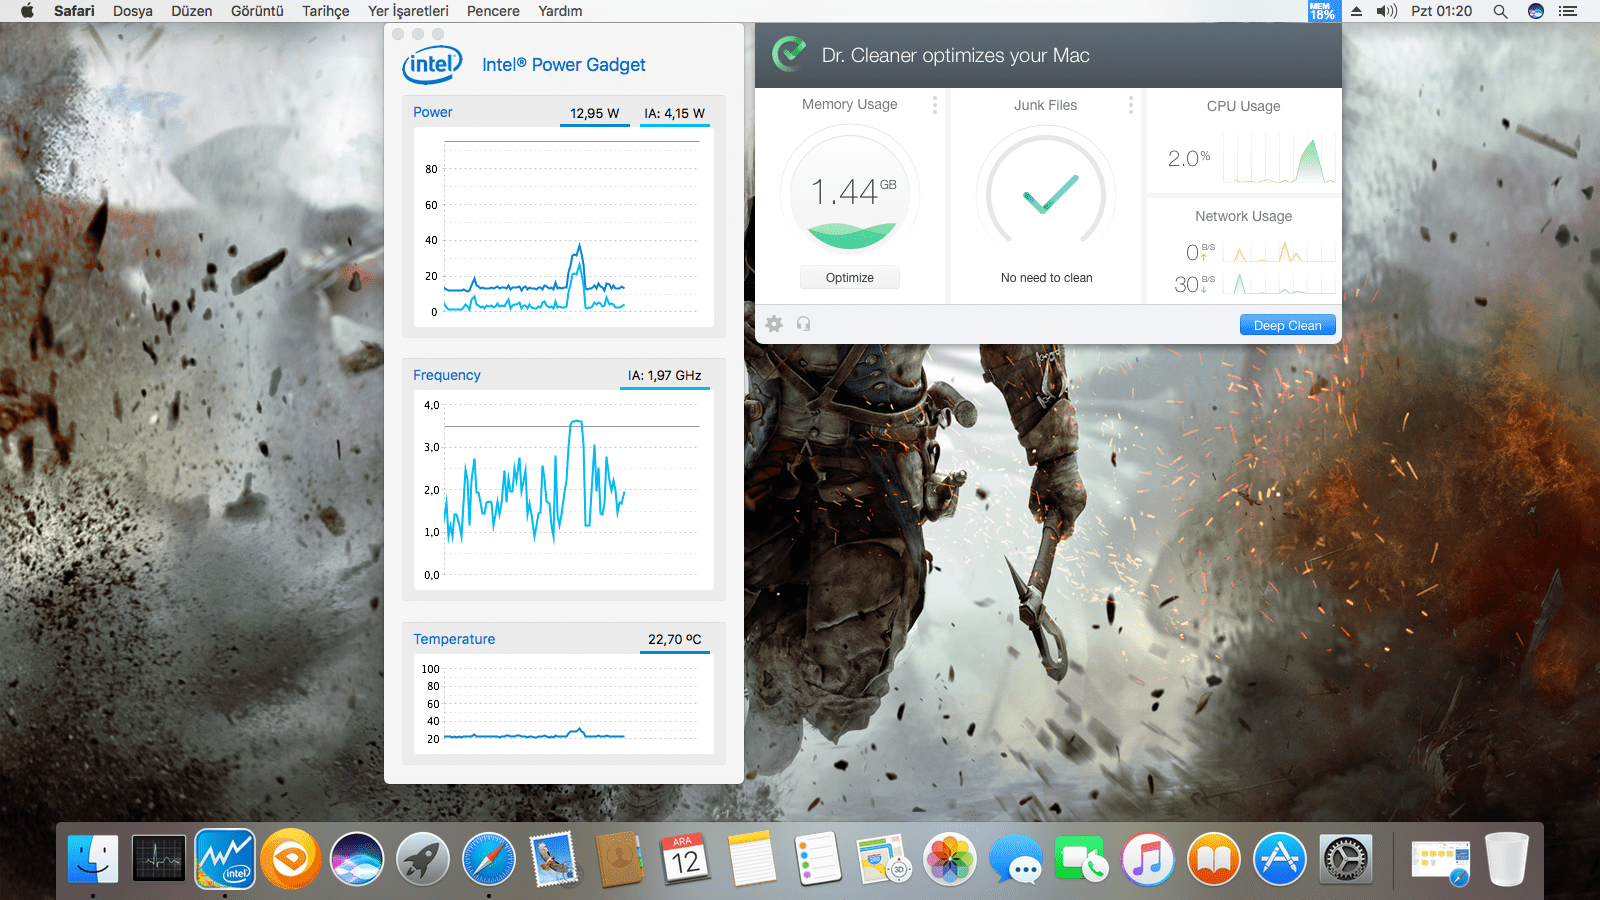The width and height of the screenshot is (1600, 900).
Task: Click the 12,95 W power reading
Action: 595,113
